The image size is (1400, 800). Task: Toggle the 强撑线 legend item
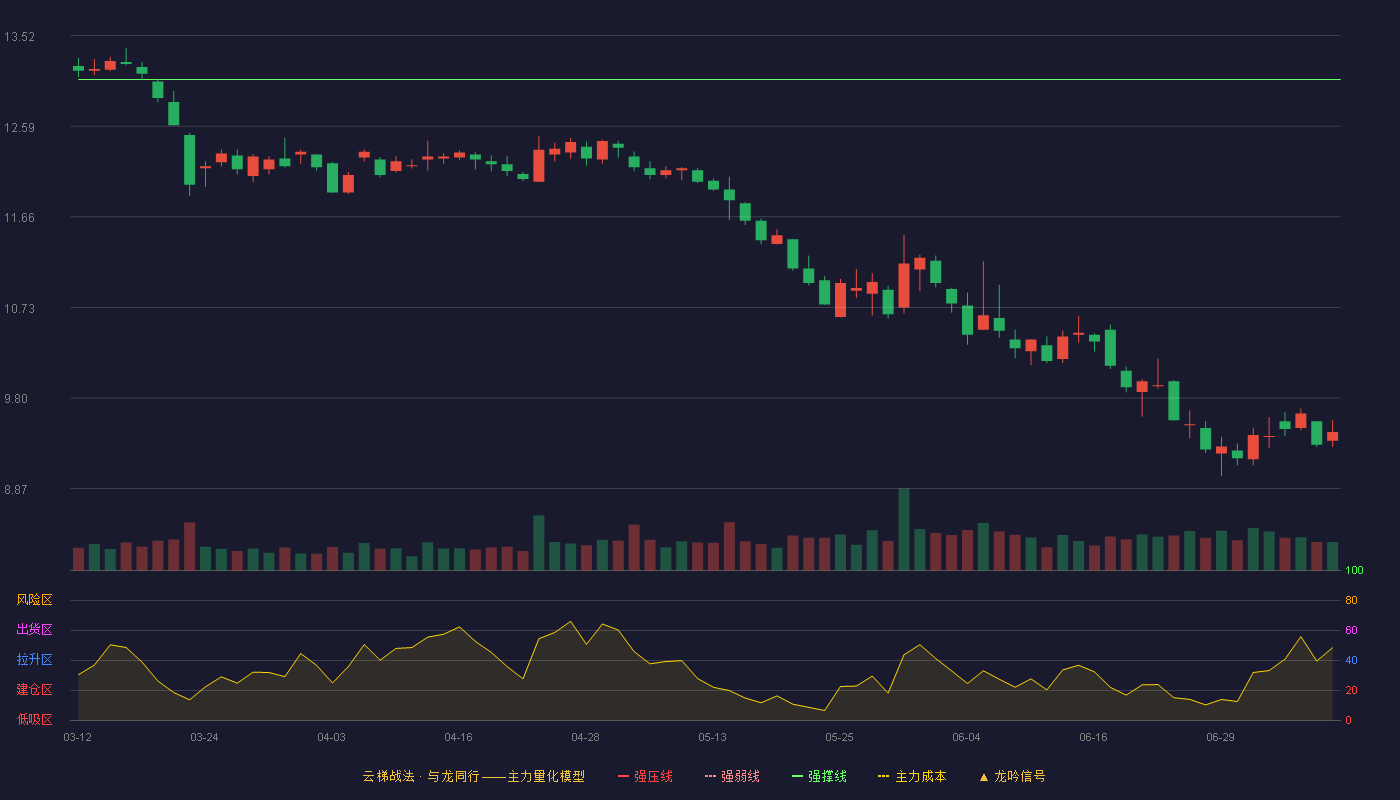pyautogui.click(x=819, y=776)
